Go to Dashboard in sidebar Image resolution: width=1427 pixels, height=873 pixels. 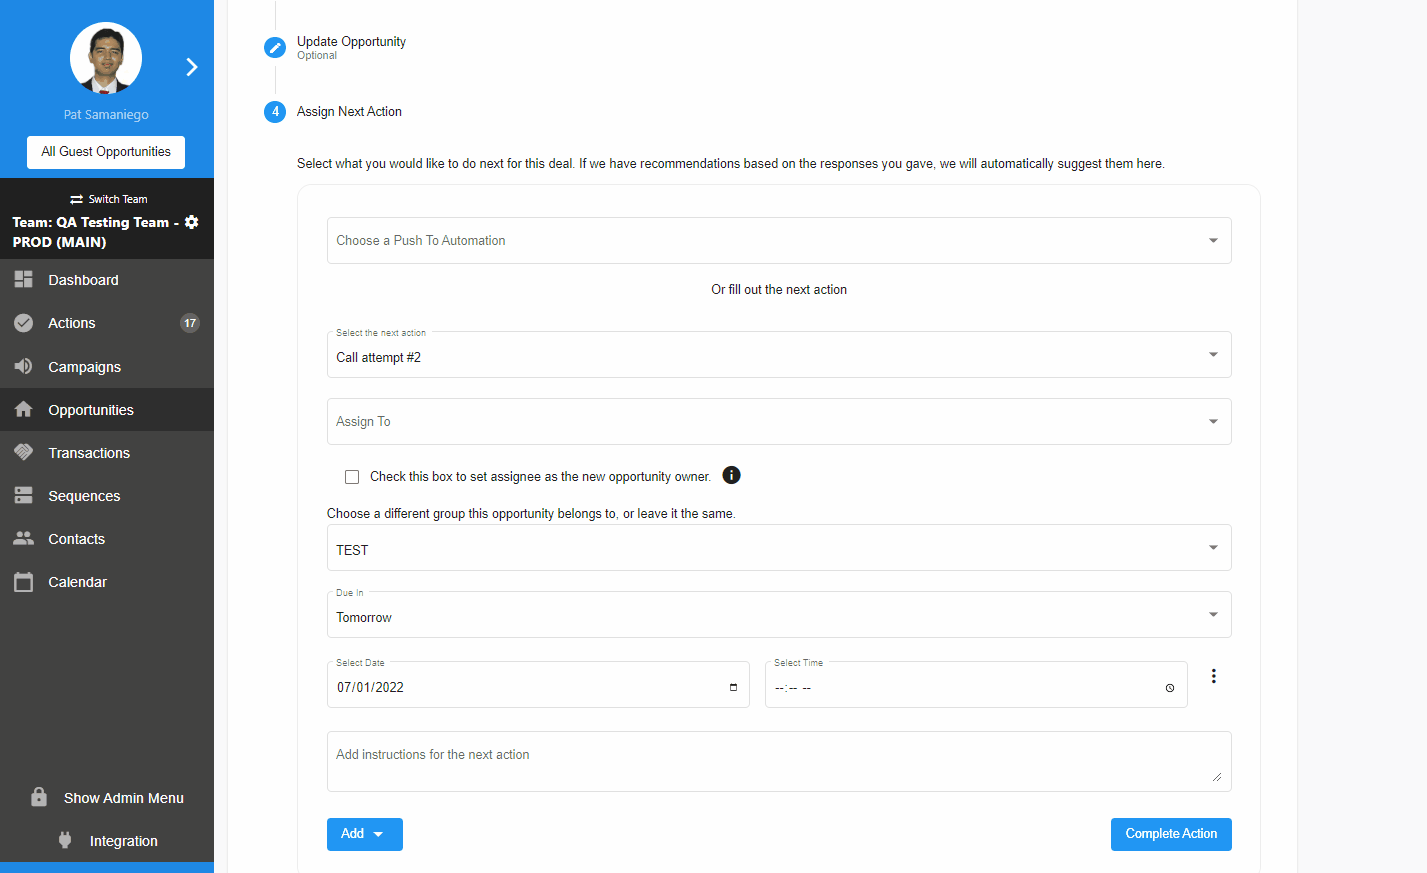pyautogui.click(x=83, y=280)
